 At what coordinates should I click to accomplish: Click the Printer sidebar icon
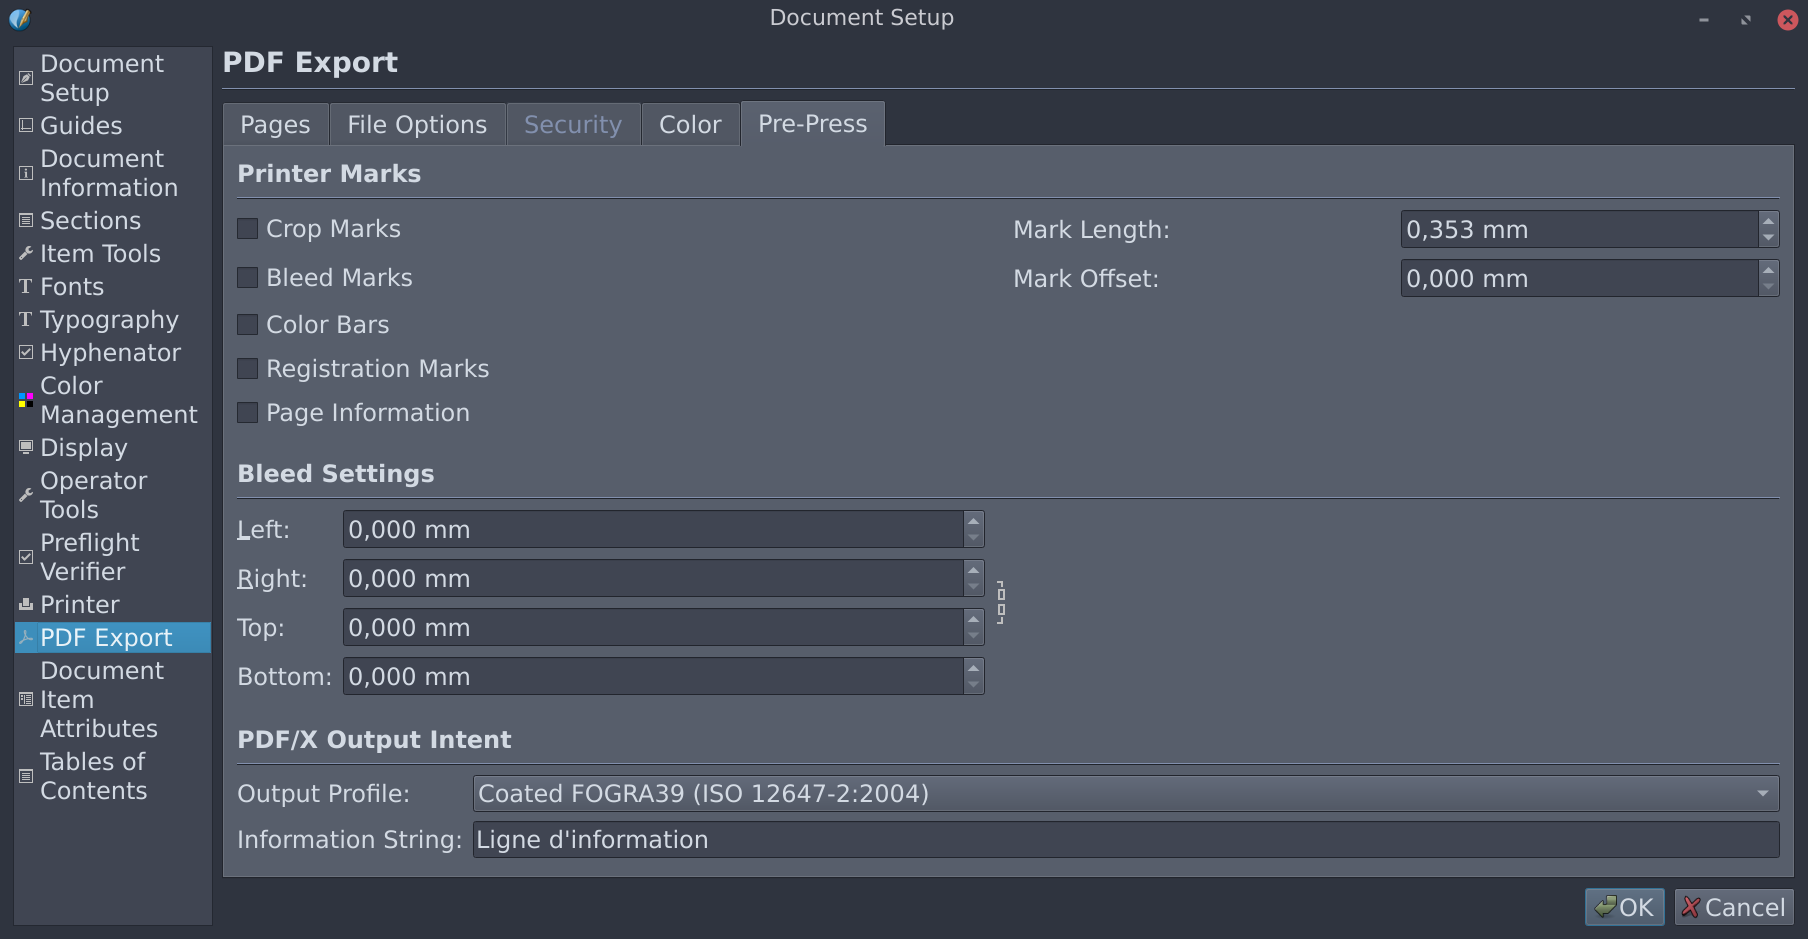coord(25,604)
